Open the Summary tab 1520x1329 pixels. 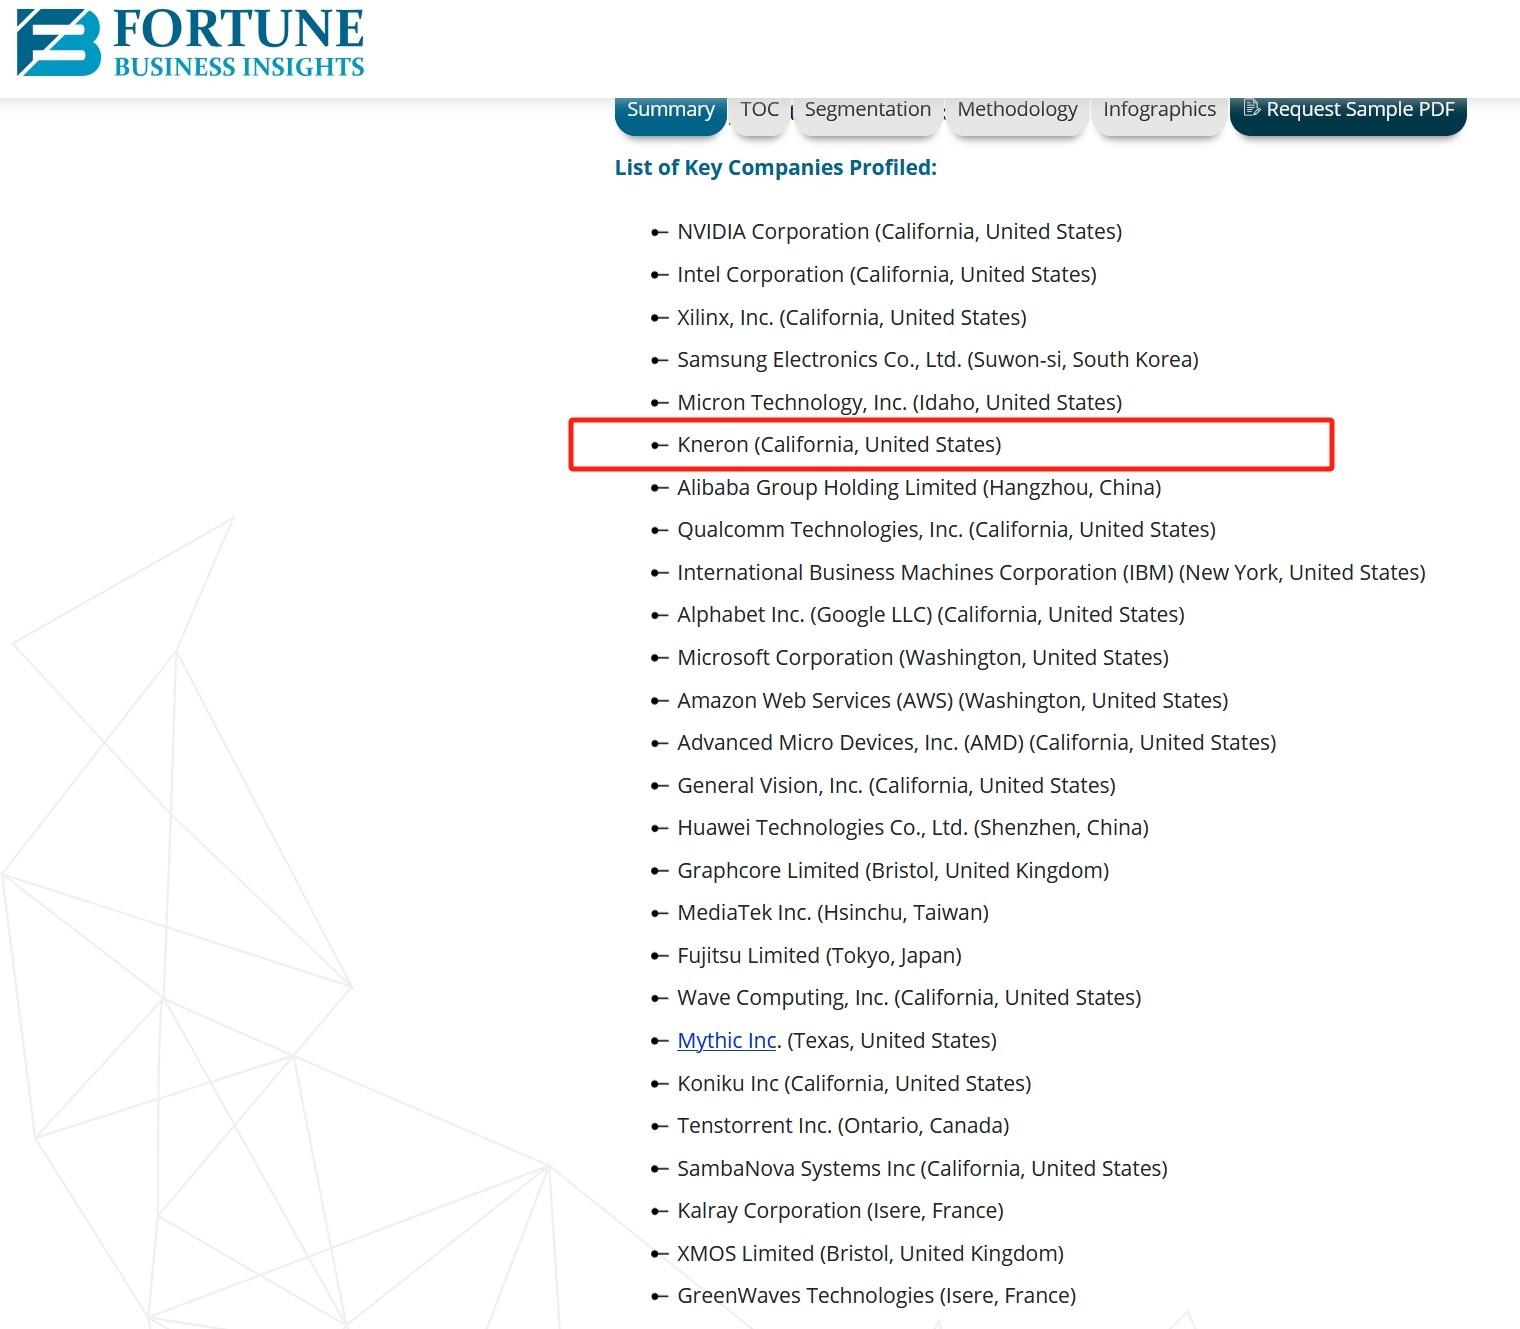pos(670,114)
